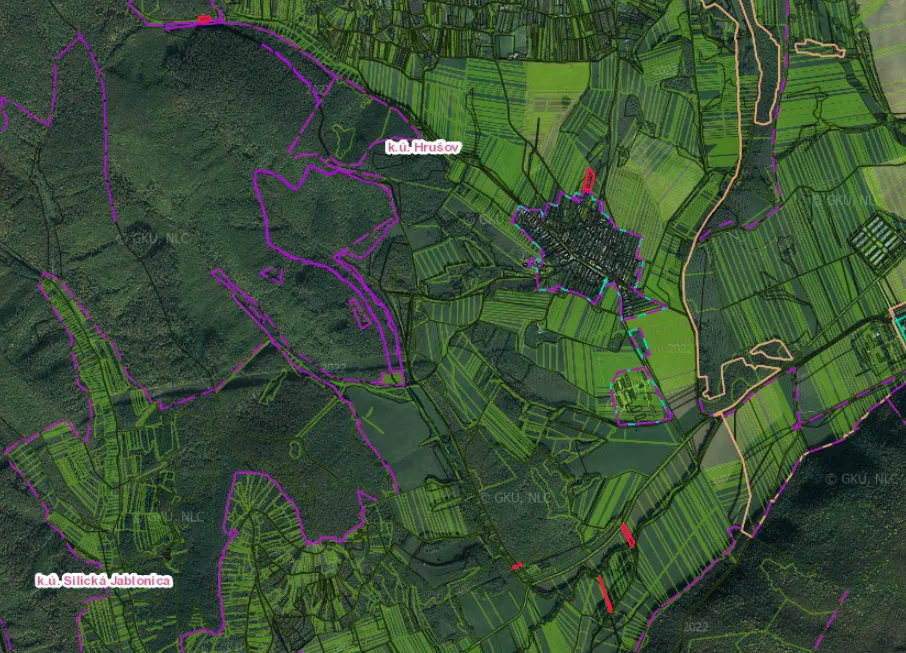Select the gridded compound on the right side
Image resolution: width=906 pixels, height=653 pixels.
click(877, 241)
